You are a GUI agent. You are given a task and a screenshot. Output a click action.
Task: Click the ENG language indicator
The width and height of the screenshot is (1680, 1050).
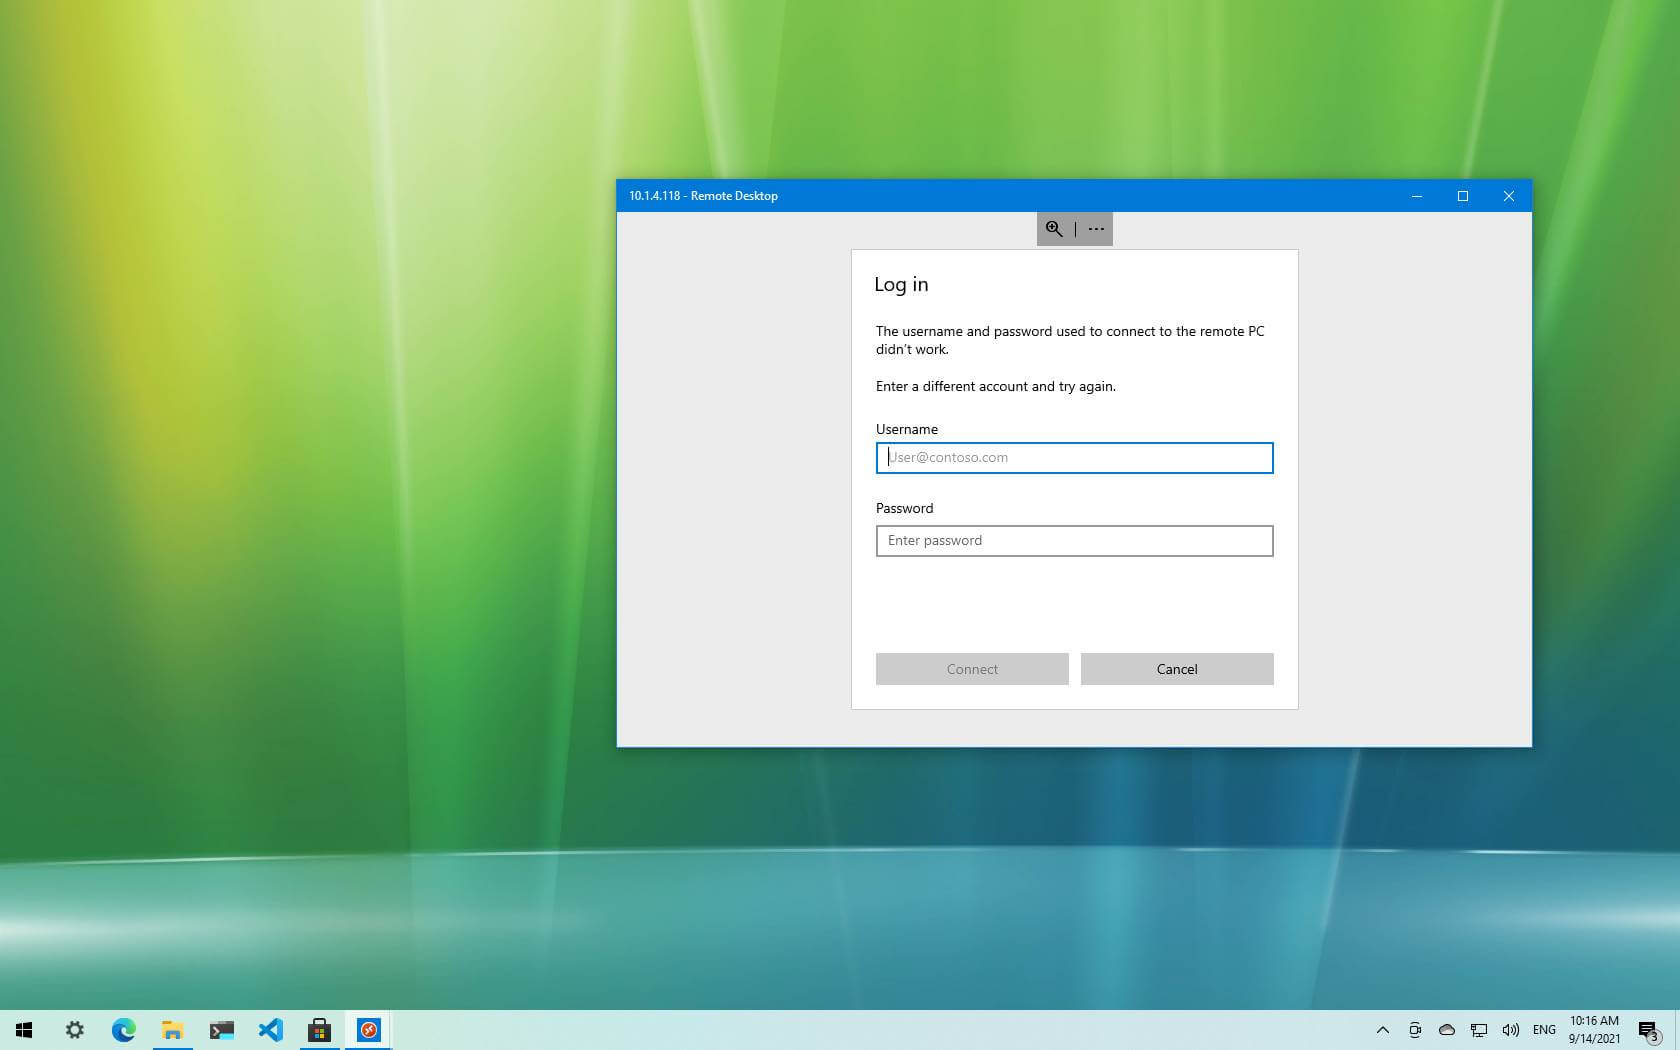pyautogui.click(x=1544, y=1030)
